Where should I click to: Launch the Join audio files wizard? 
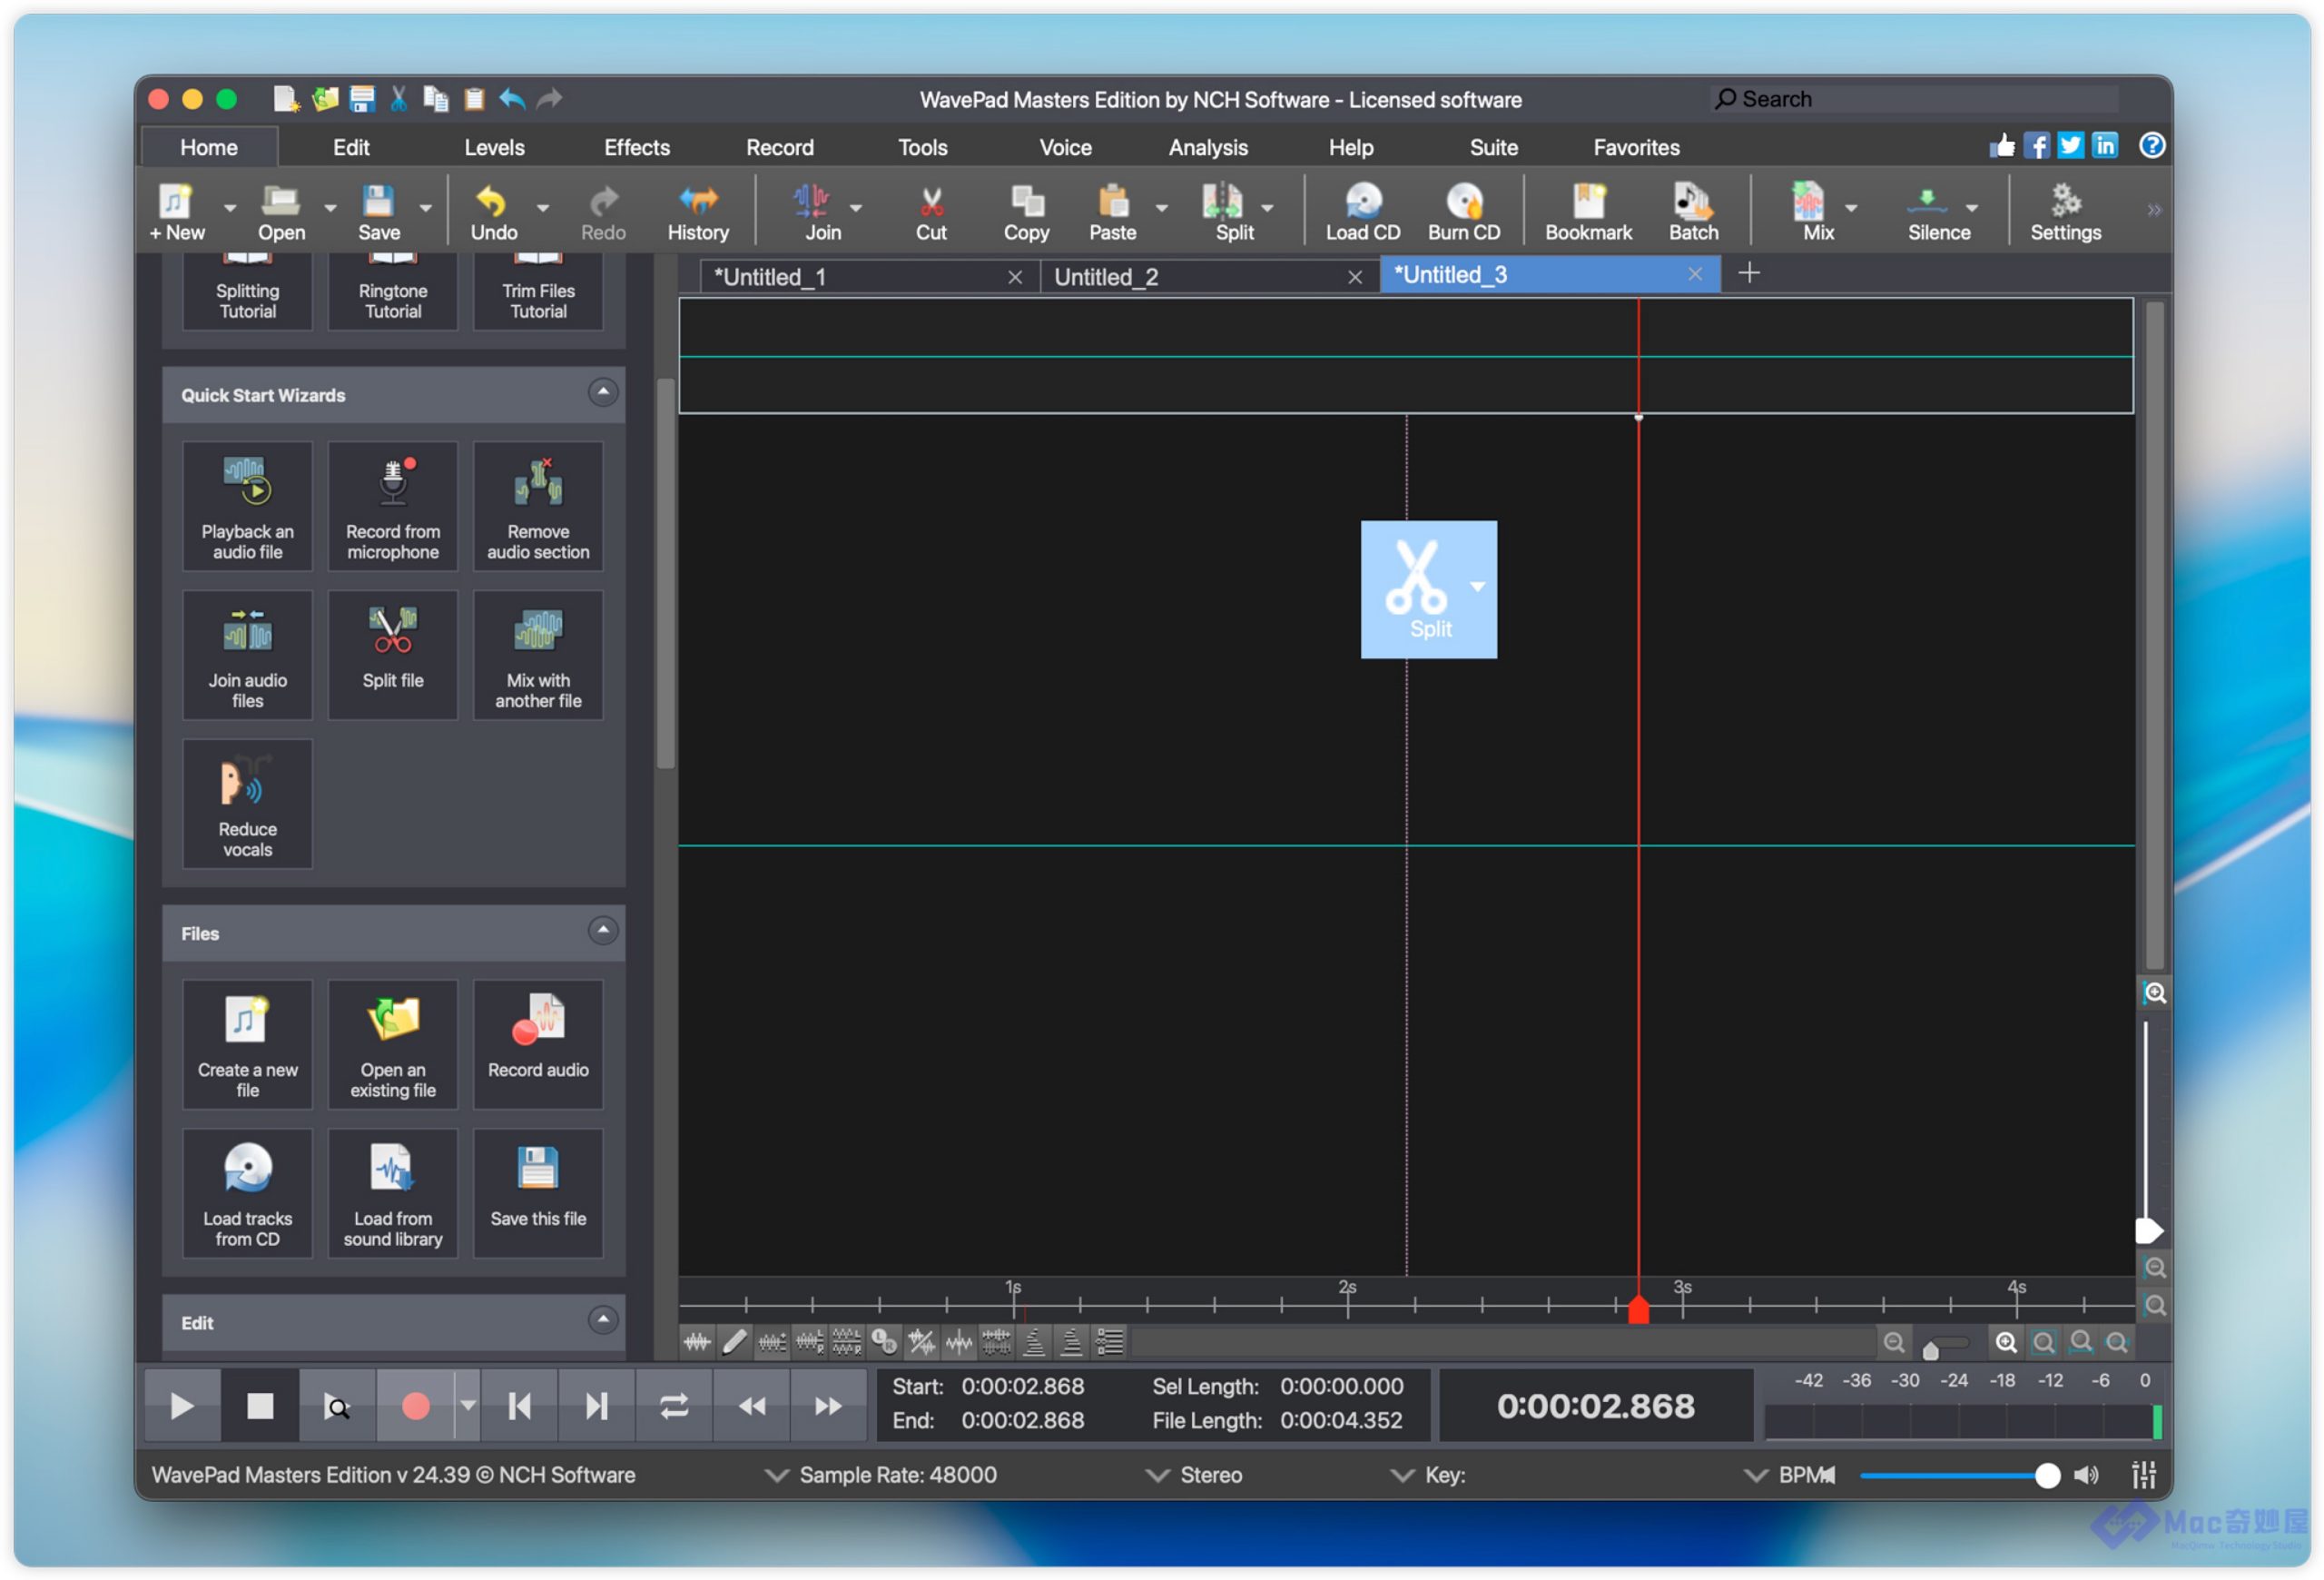247,655
